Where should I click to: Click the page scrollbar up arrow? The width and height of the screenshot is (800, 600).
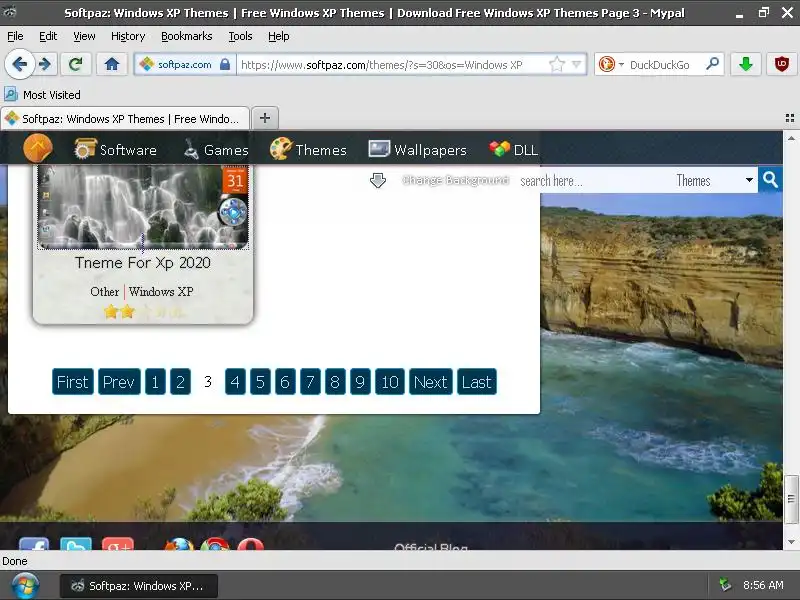(791, 138)
